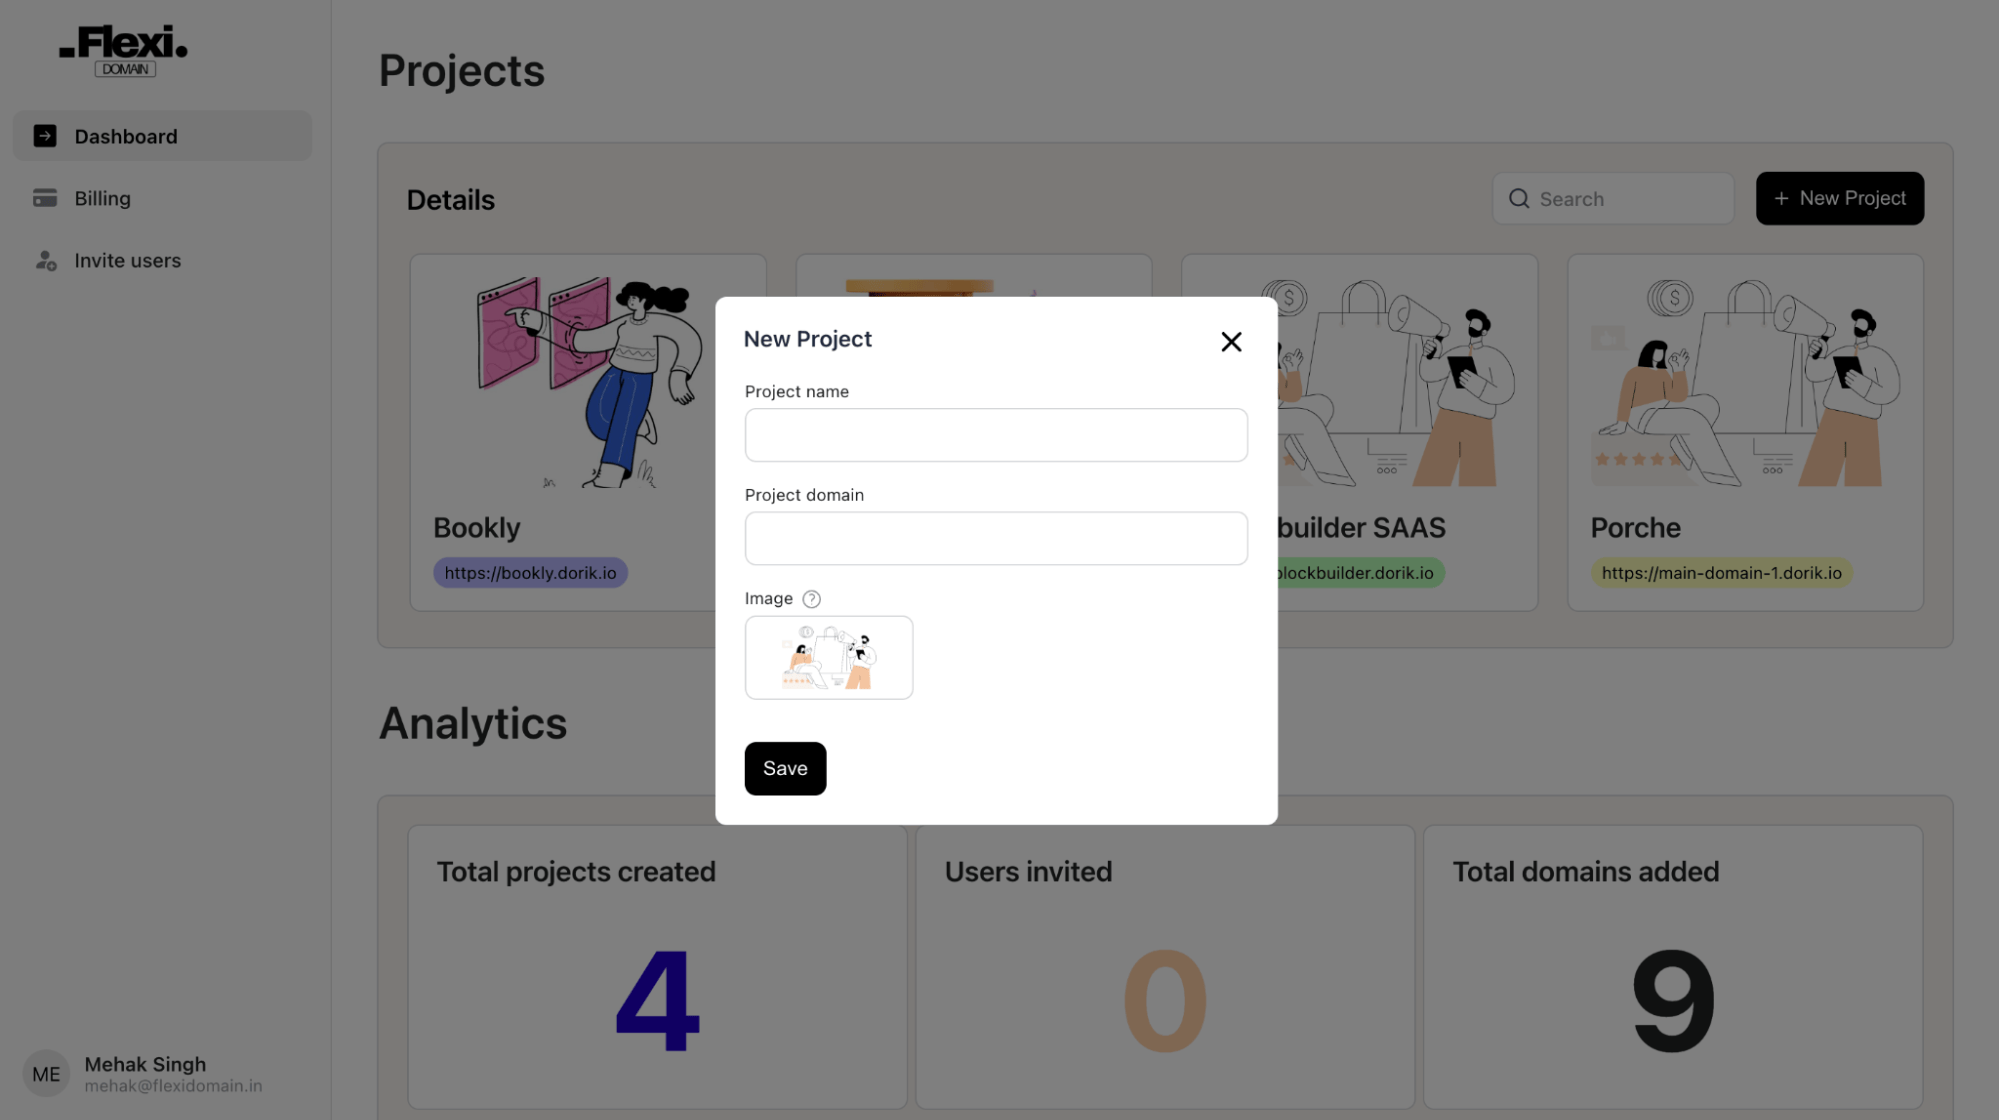Image resolution: width=1999 pixels, height=1120 pixels.
Task: Click the Billing card icon
Action: [x=45, y=198]
